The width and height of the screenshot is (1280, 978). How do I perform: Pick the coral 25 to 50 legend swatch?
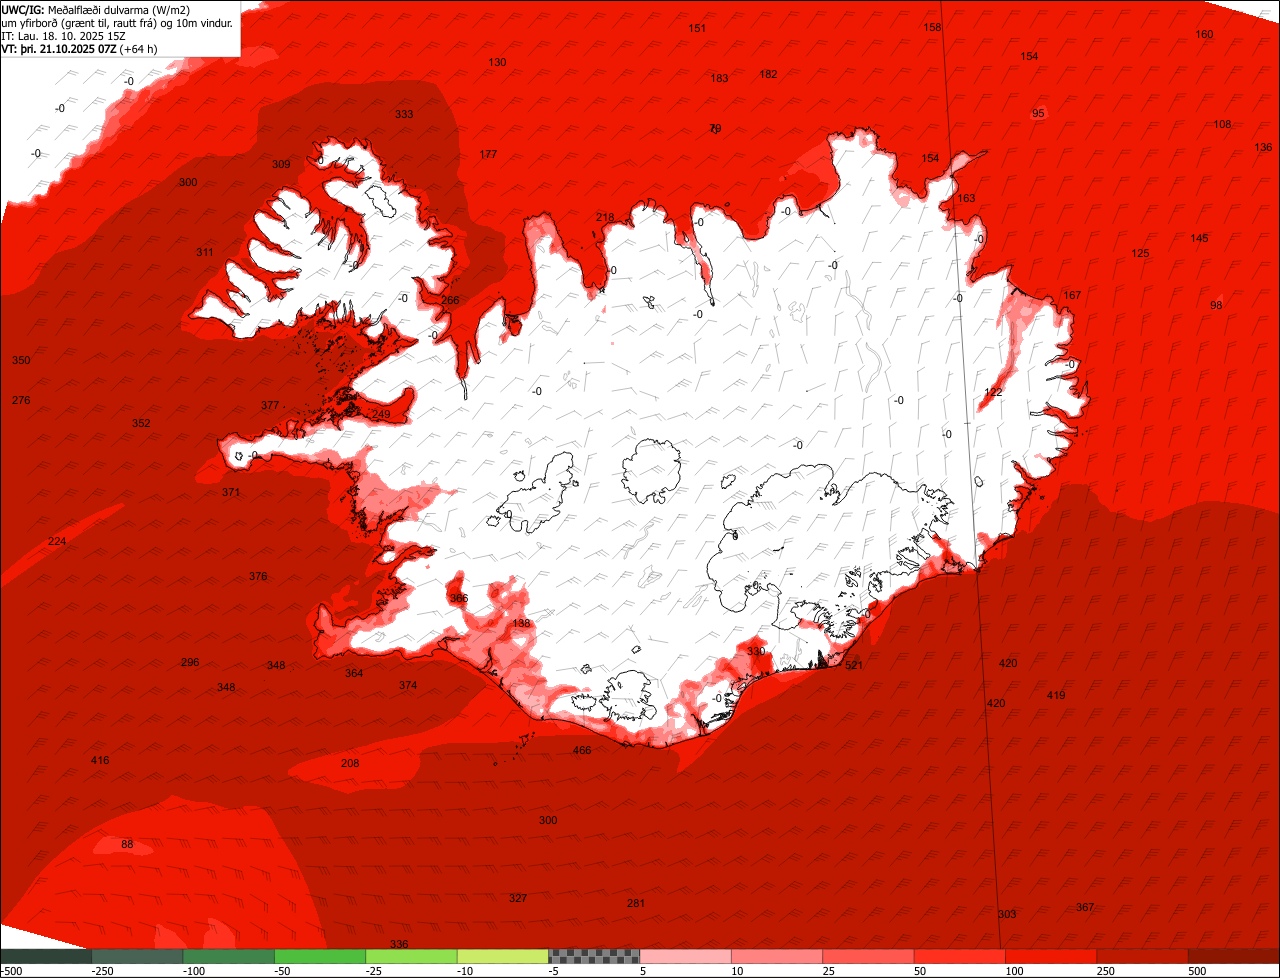click(x=869, y=956)
